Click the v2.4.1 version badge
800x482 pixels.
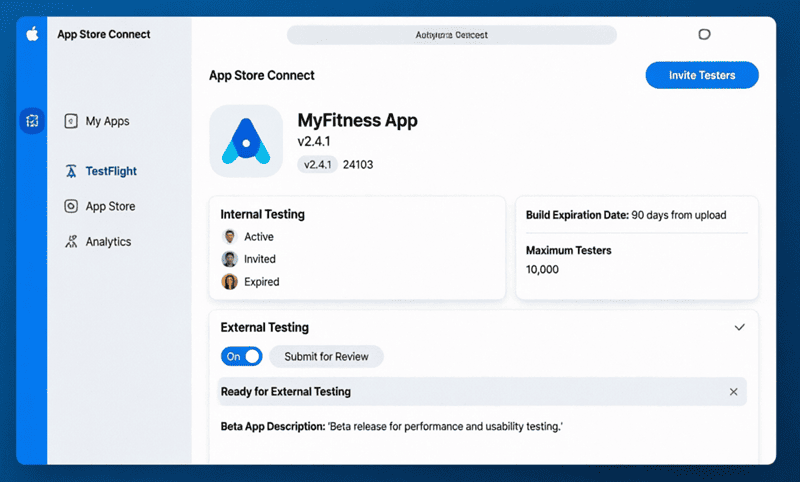pyautogui.click(x=317, y=164)
